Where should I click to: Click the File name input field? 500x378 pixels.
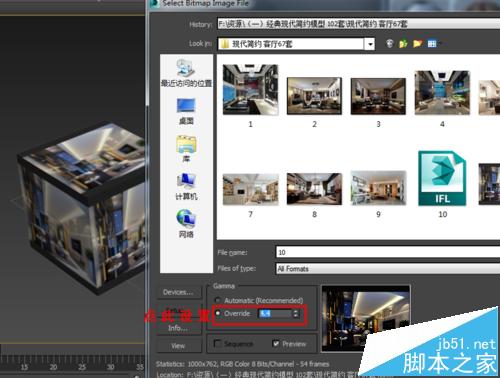point(388,252)
